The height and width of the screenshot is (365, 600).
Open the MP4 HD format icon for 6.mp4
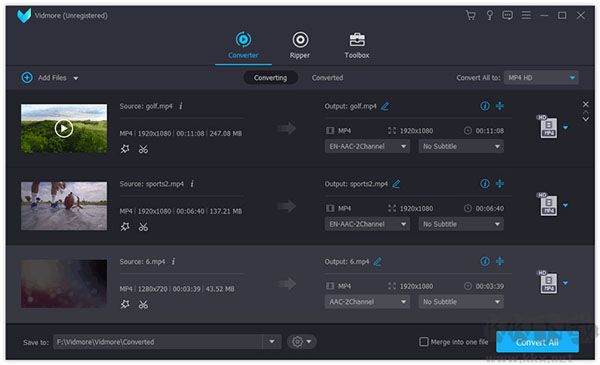548,282
